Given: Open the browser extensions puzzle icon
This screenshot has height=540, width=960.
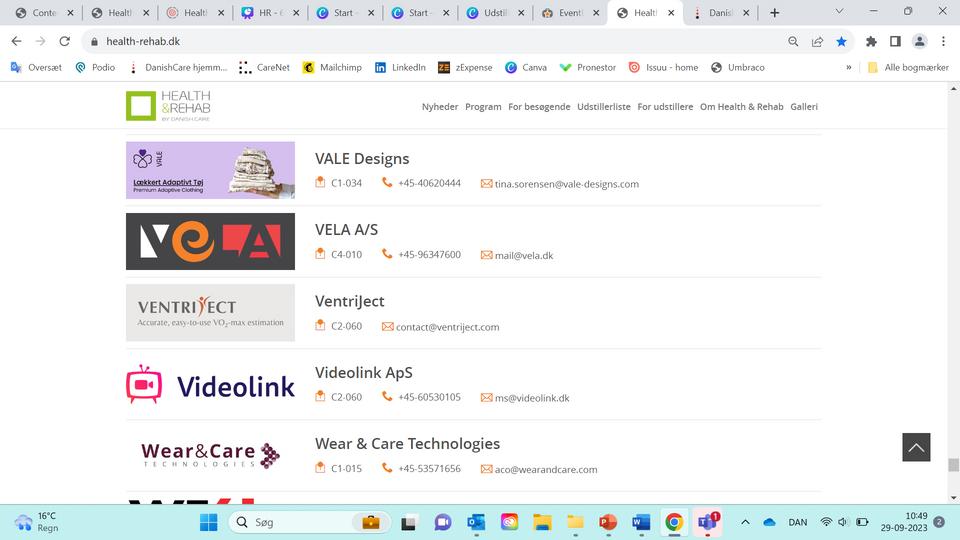Looking at the screenshot, I should pyautogui.click(x=871, y=41).
